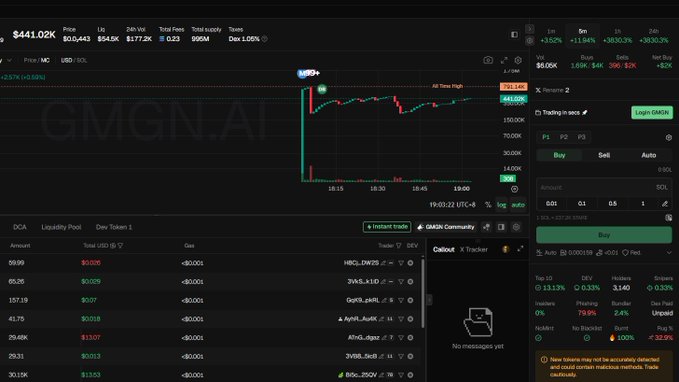The height and width of the screenshot is (382, 679).
Task: Collapse the Callout side panel handle
Action: (x=429, y=300)
